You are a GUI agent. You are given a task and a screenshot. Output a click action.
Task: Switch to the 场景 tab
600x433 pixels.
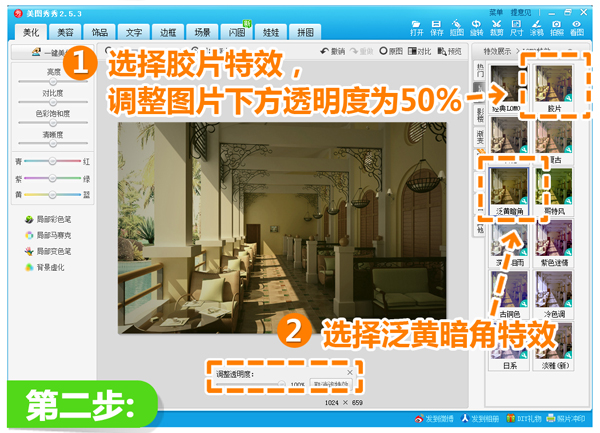click(x=202, y=32)
